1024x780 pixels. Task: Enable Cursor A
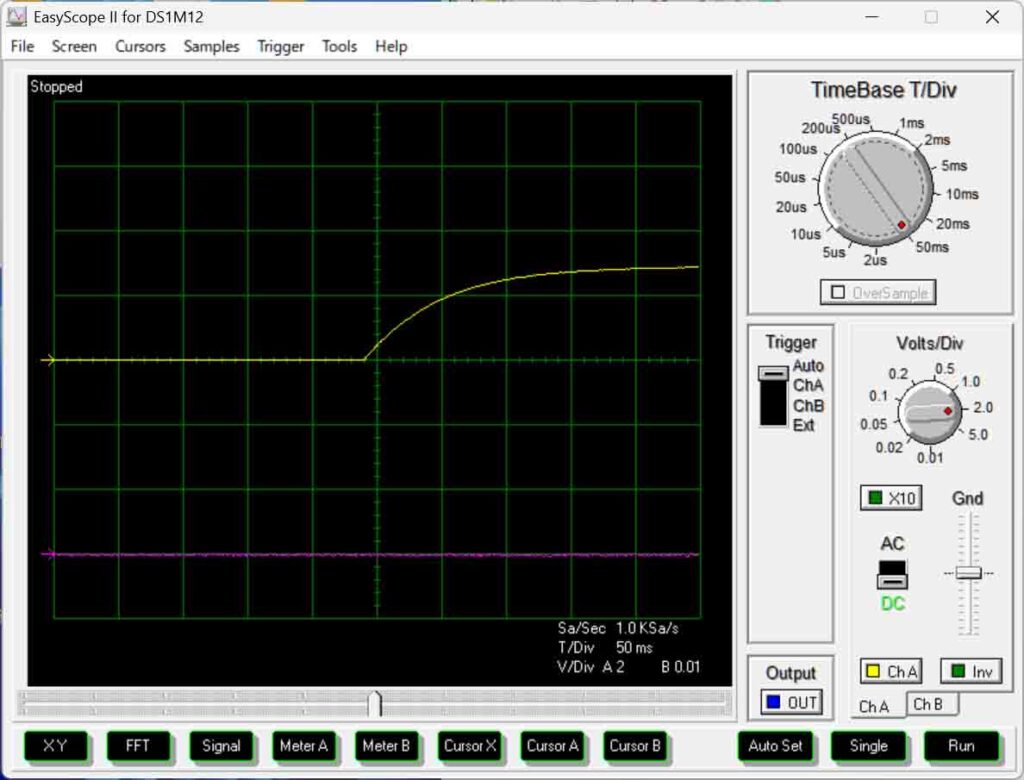click(552, 746)
